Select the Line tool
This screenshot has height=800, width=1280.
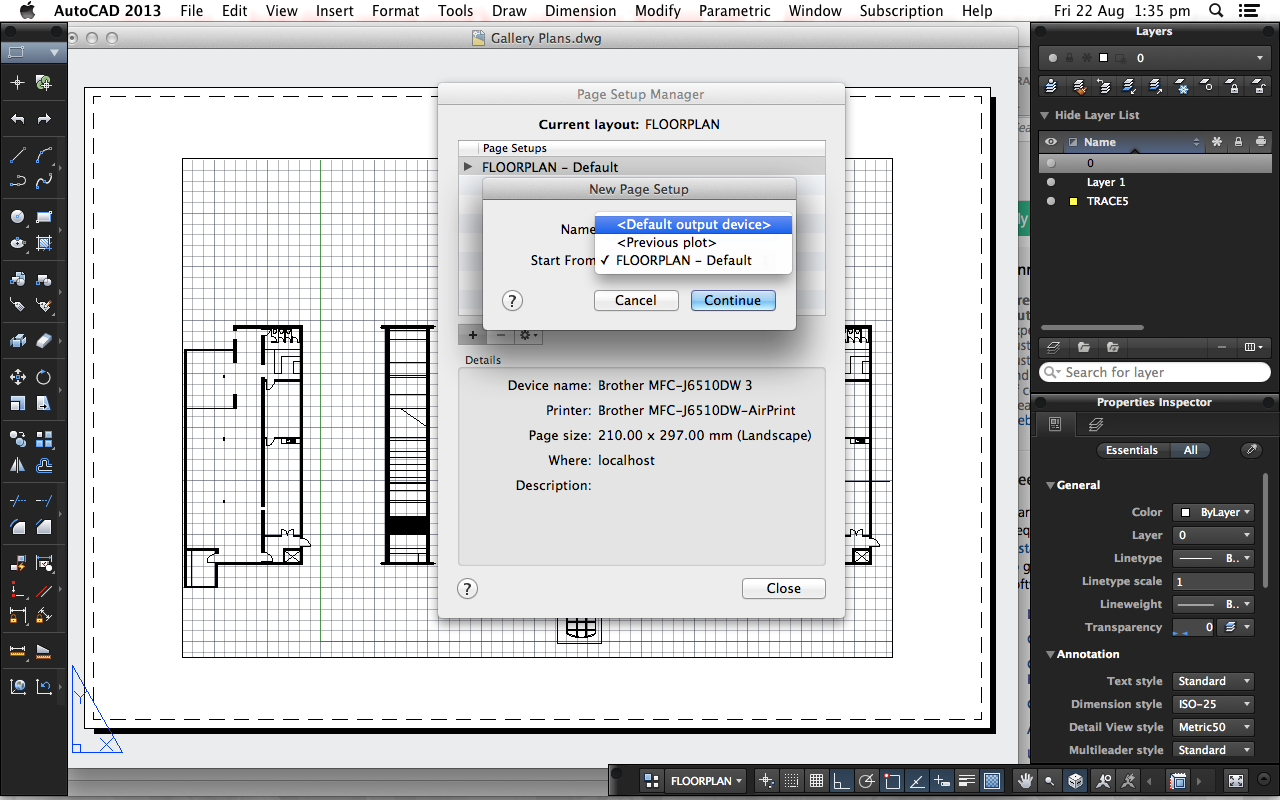(17, 156)
